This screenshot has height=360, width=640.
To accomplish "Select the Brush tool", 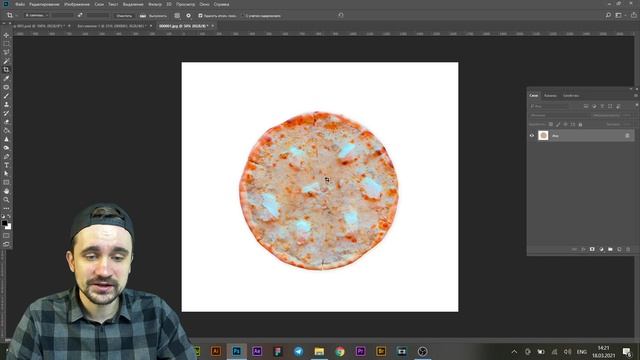I will click(6, 96).
